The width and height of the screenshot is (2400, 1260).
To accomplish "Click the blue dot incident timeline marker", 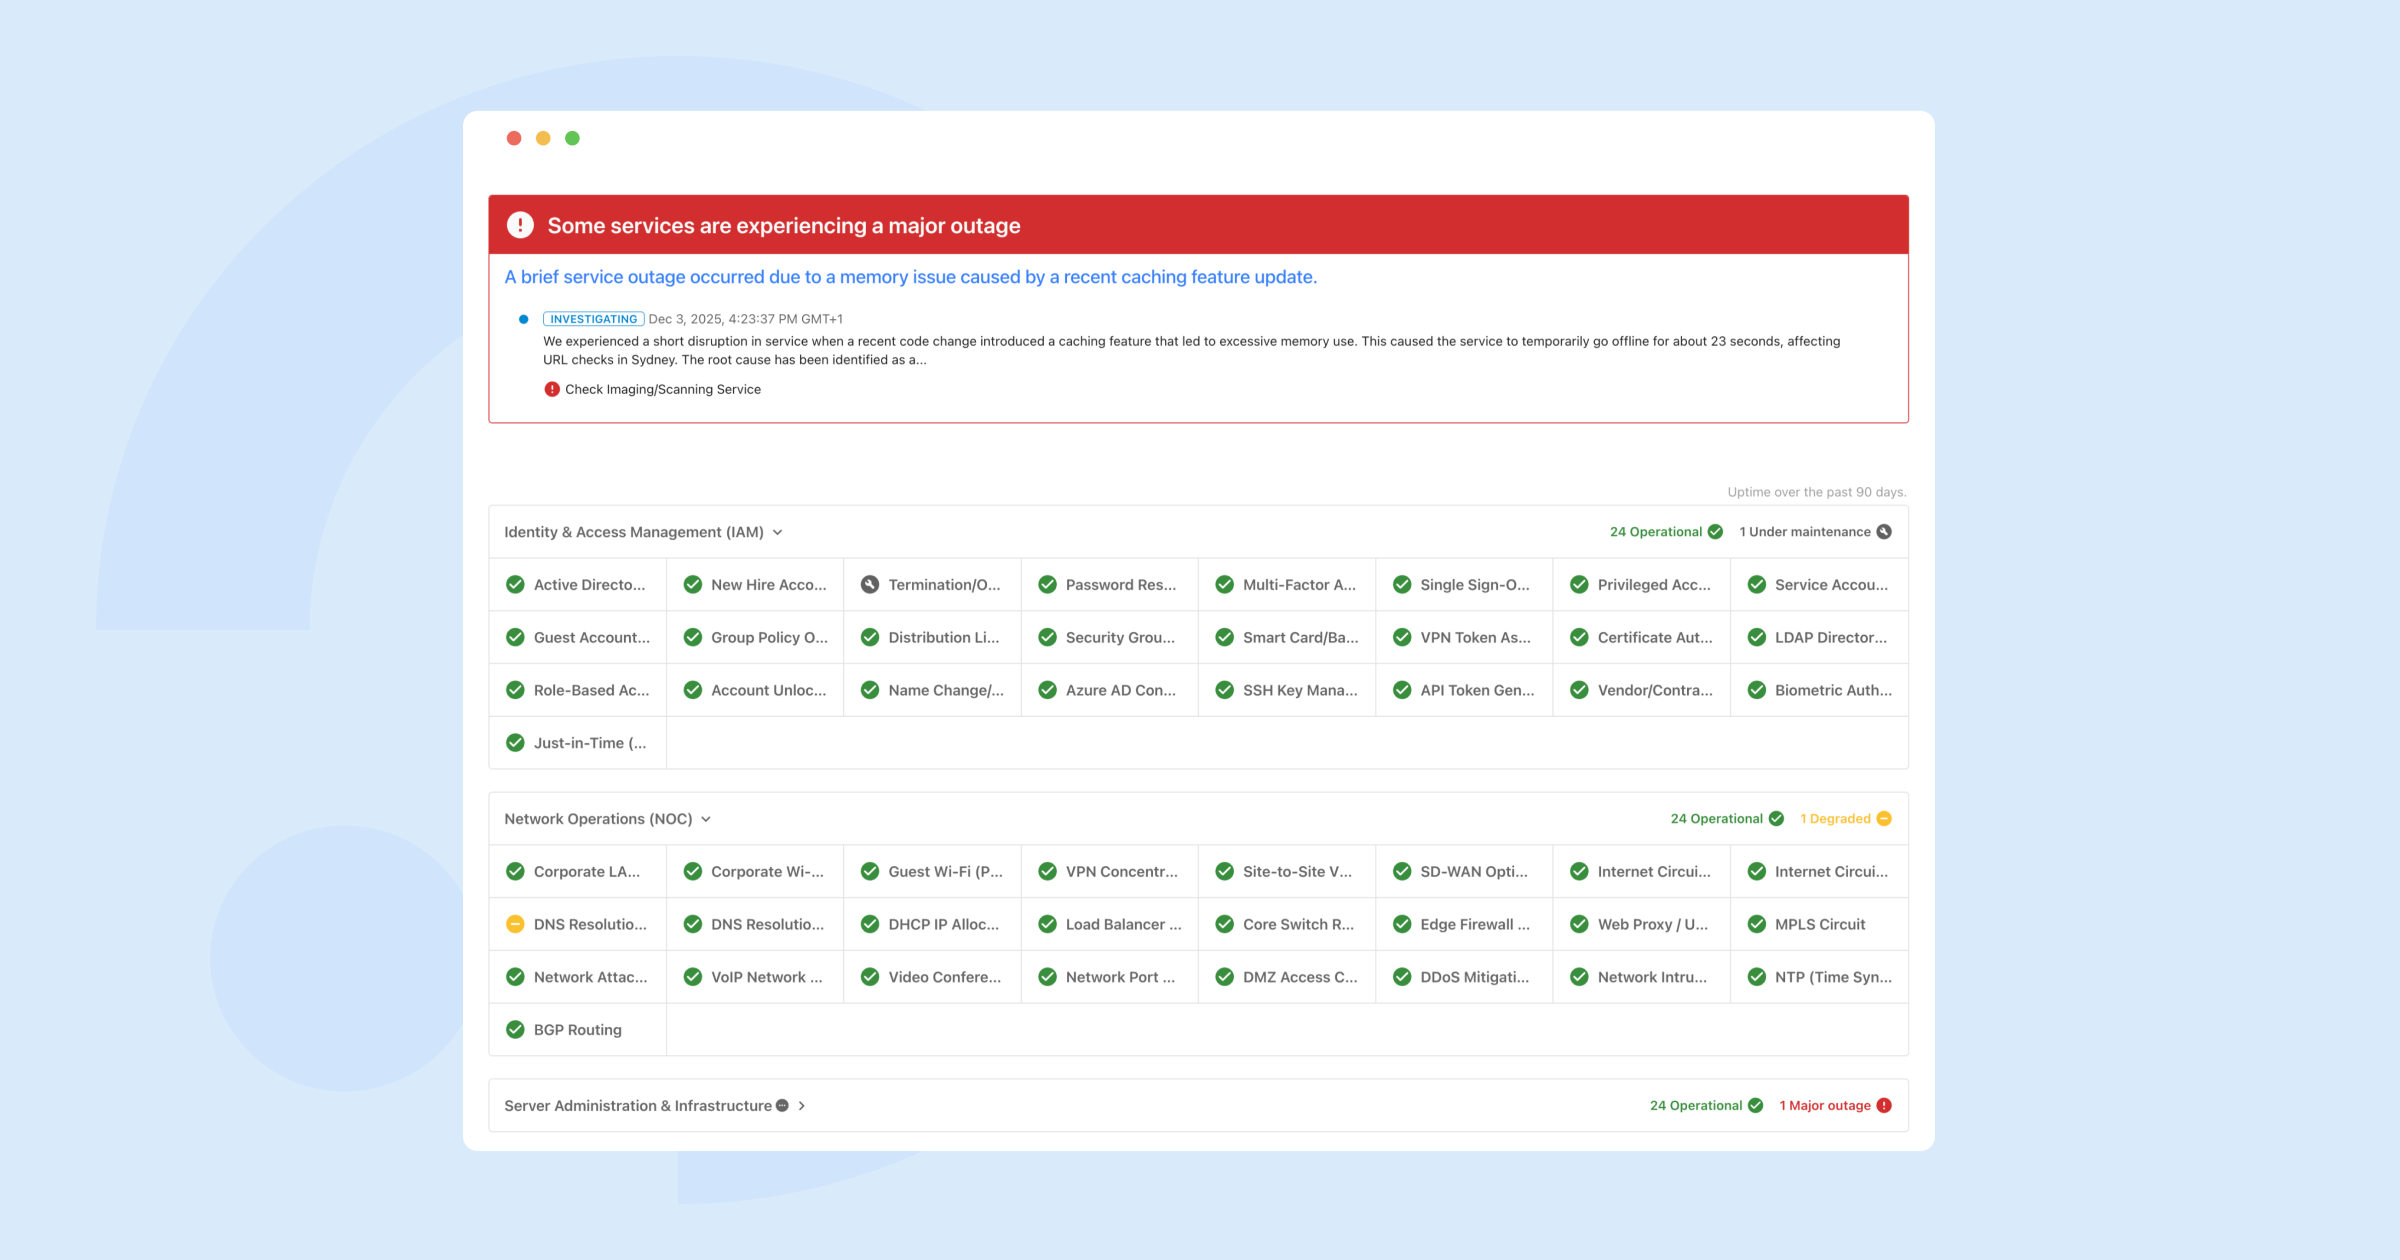I will (523, 319).
